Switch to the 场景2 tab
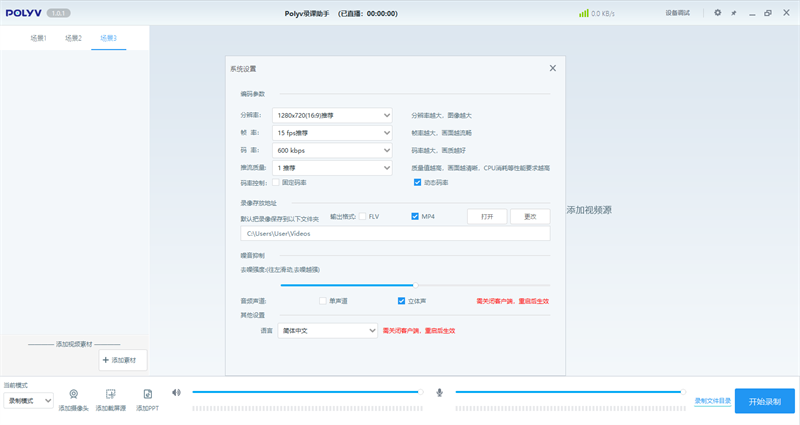Image resolution: width=800 pixels, height=425 pixels. [x=73, y=38]
